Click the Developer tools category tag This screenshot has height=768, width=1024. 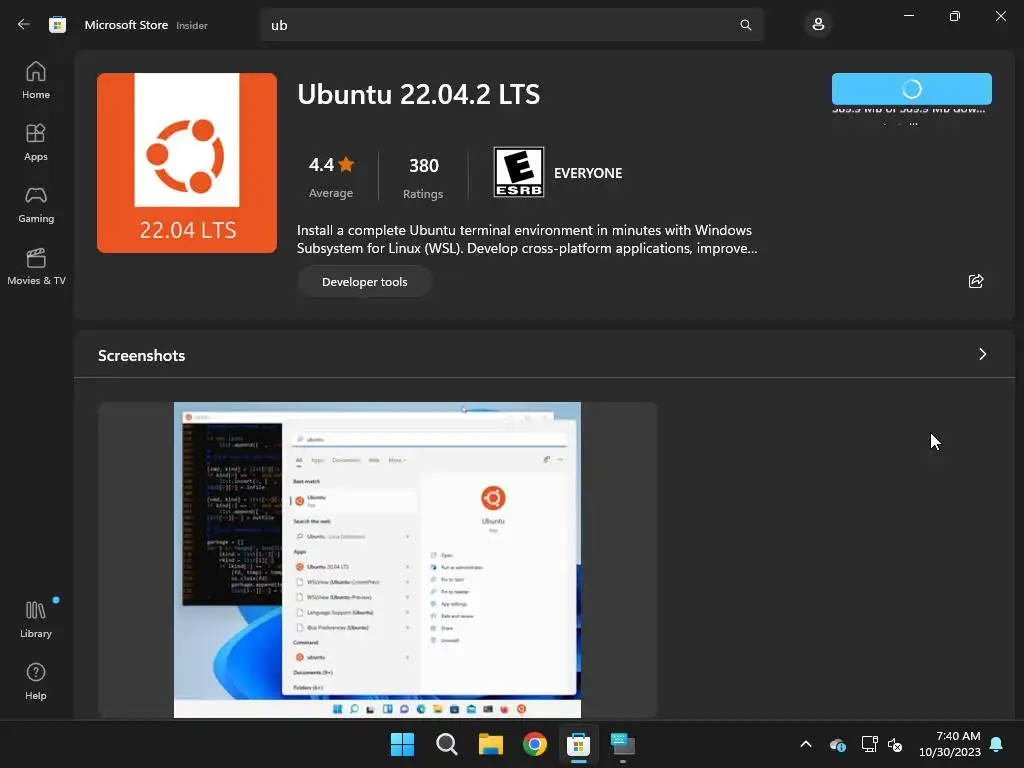point(364,281)
